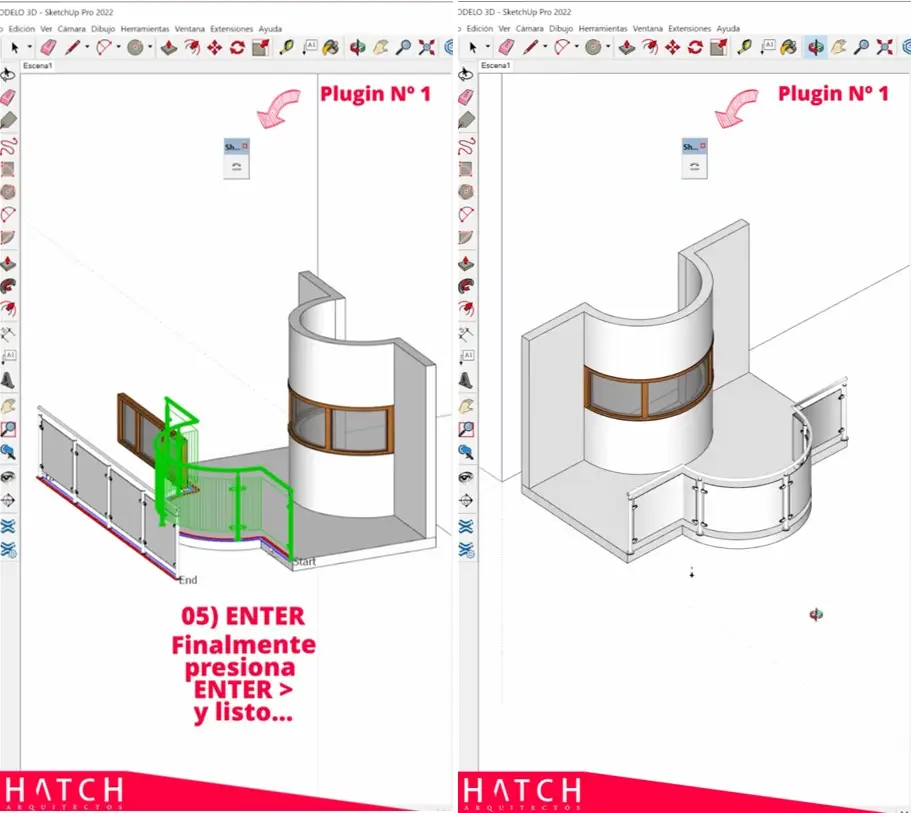Image resolution: width=911 pixels, height=813 pixels.
Task: Select the Pan hand tool in left window's top toolbar
Action: (x=380, y=47)
